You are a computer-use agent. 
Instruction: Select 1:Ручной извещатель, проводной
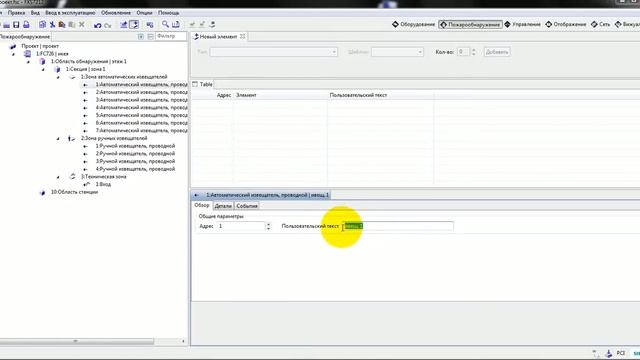click(135, 146)
